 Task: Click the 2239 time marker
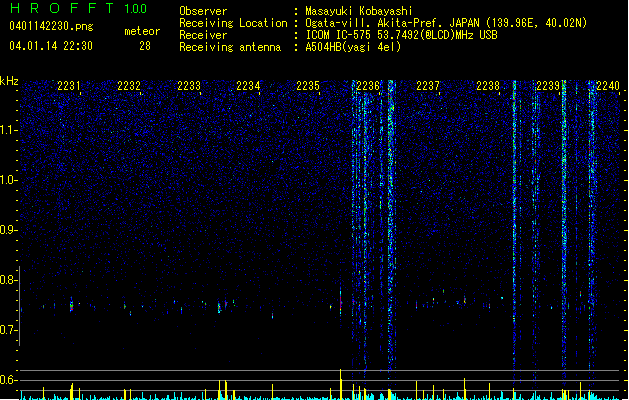548,86
